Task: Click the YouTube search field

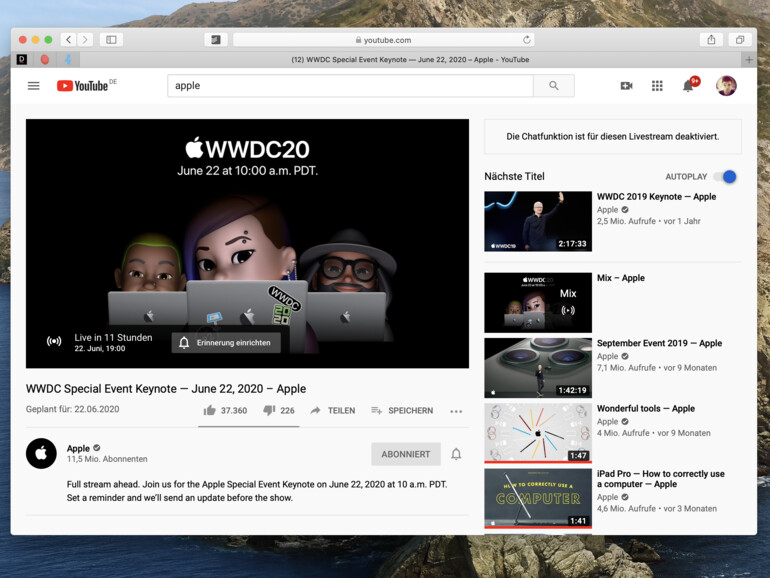Action: pyautogui.click(x=350, y=86)
